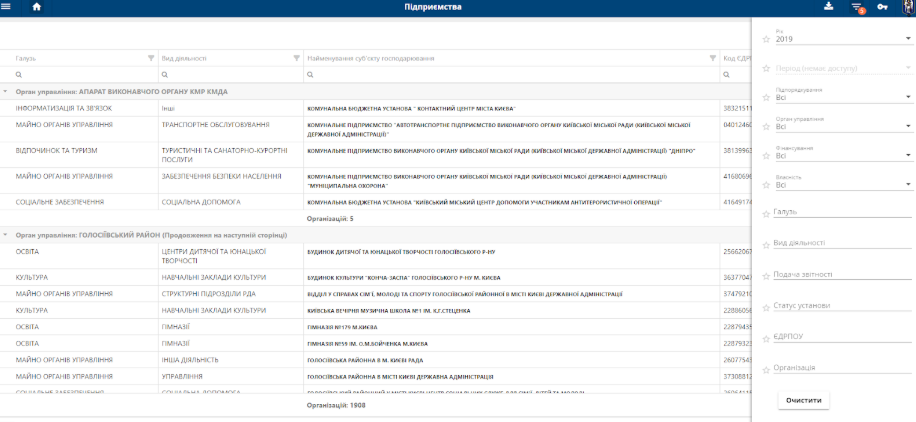916x422 pixels.
Task: Star the Рік filter
Action: click(x=766, y=39)
